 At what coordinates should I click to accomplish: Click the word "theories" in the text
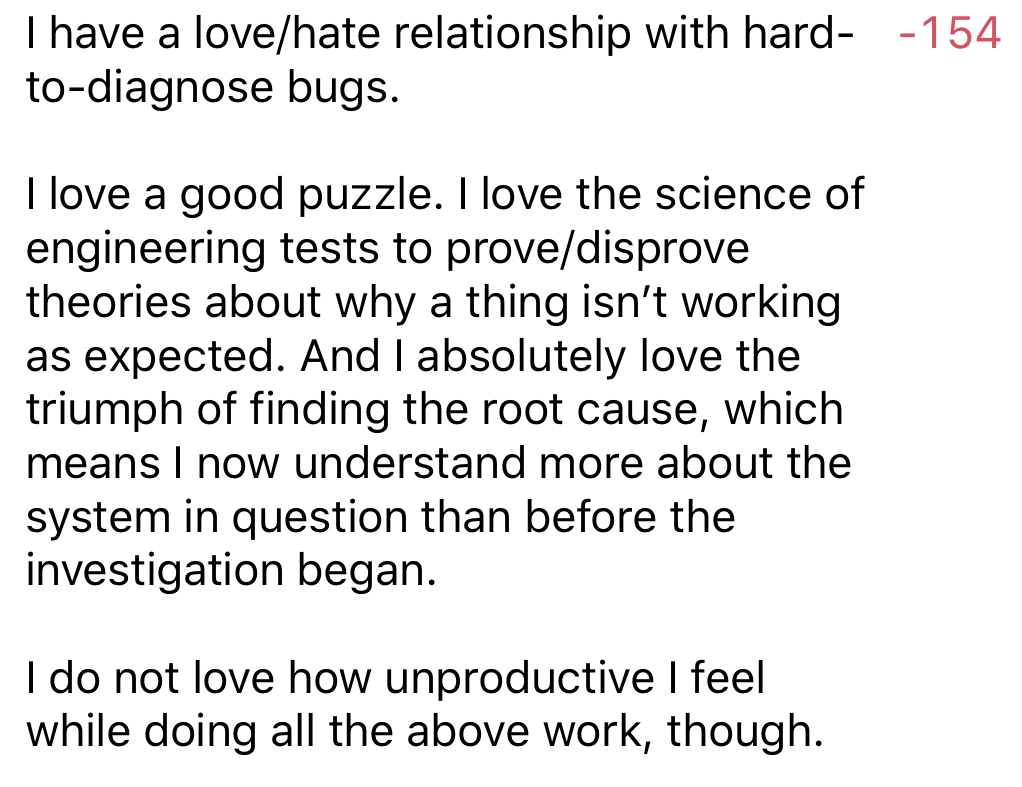point(110,302)
